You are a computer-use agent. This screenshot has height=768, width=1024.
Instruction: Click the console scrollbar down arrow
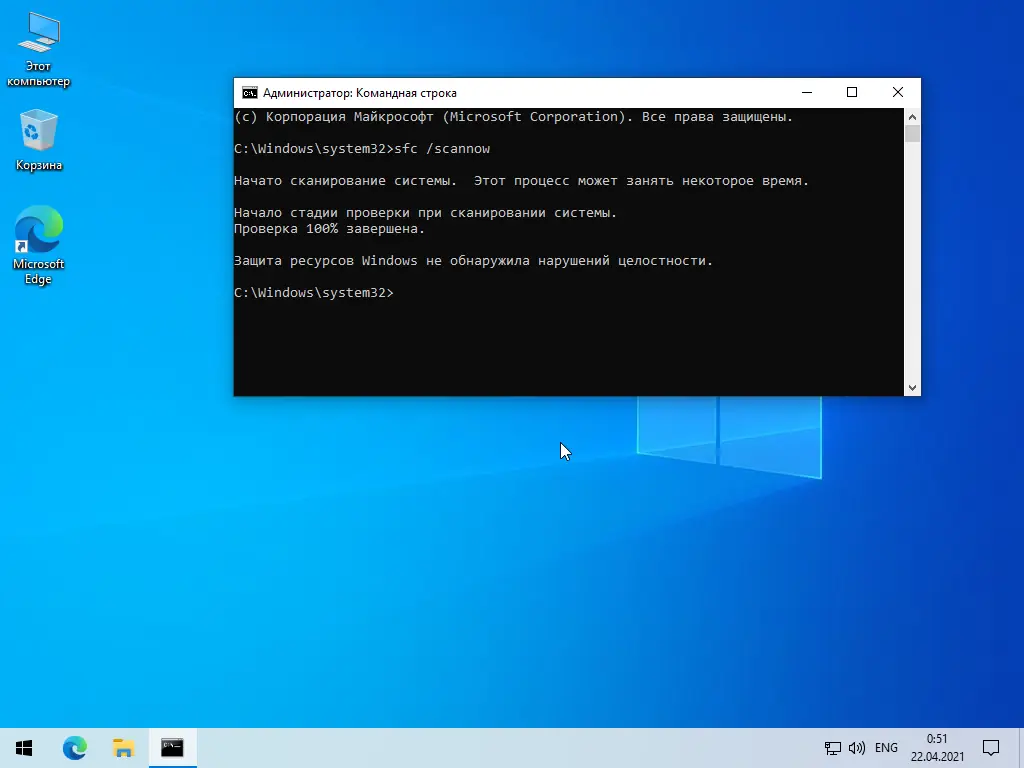912,388
